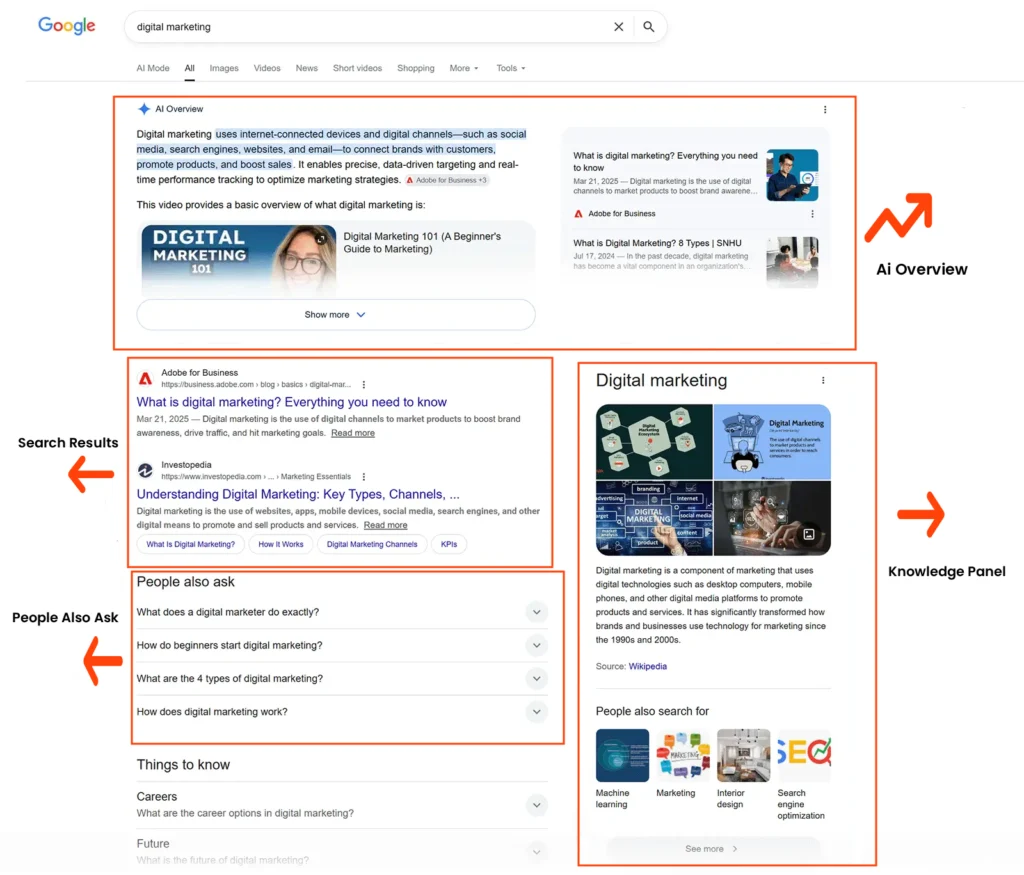Click into the search input field
The height and width of the screenshot is (875, 1024).
(x=369, y=27)
